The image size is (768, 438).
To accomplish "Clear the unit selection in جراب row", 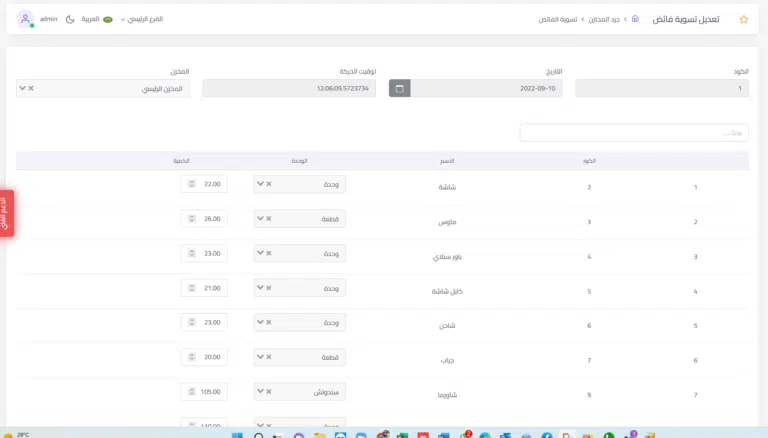I will (x=268, y=357).
